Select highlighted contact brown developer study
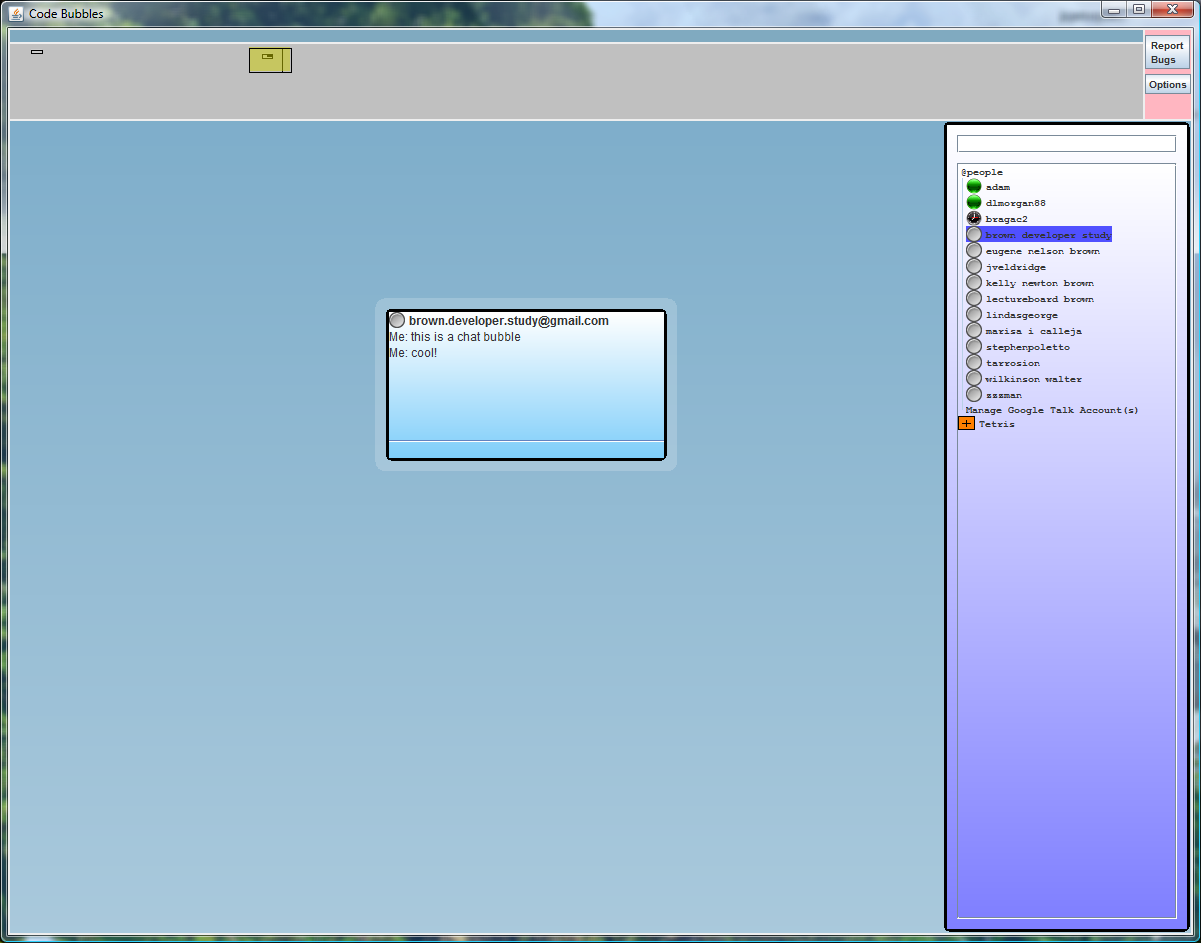Screen dimensions: 1201x943 1048,235
